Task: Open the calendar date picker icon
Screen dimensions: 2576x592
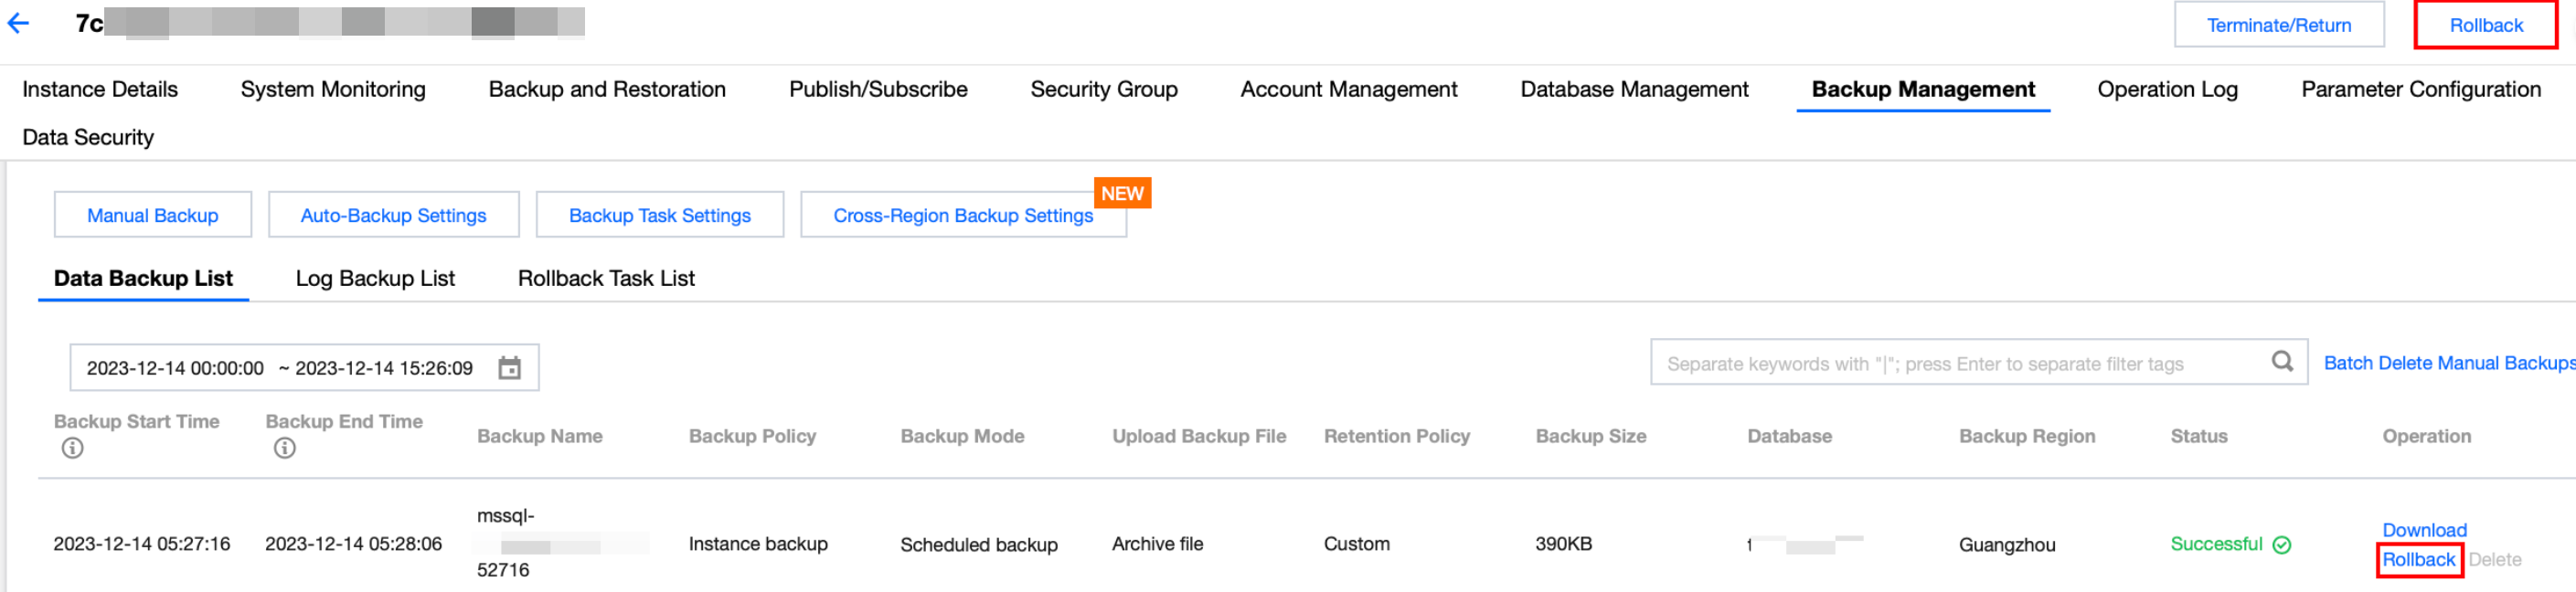Action: 509,368
